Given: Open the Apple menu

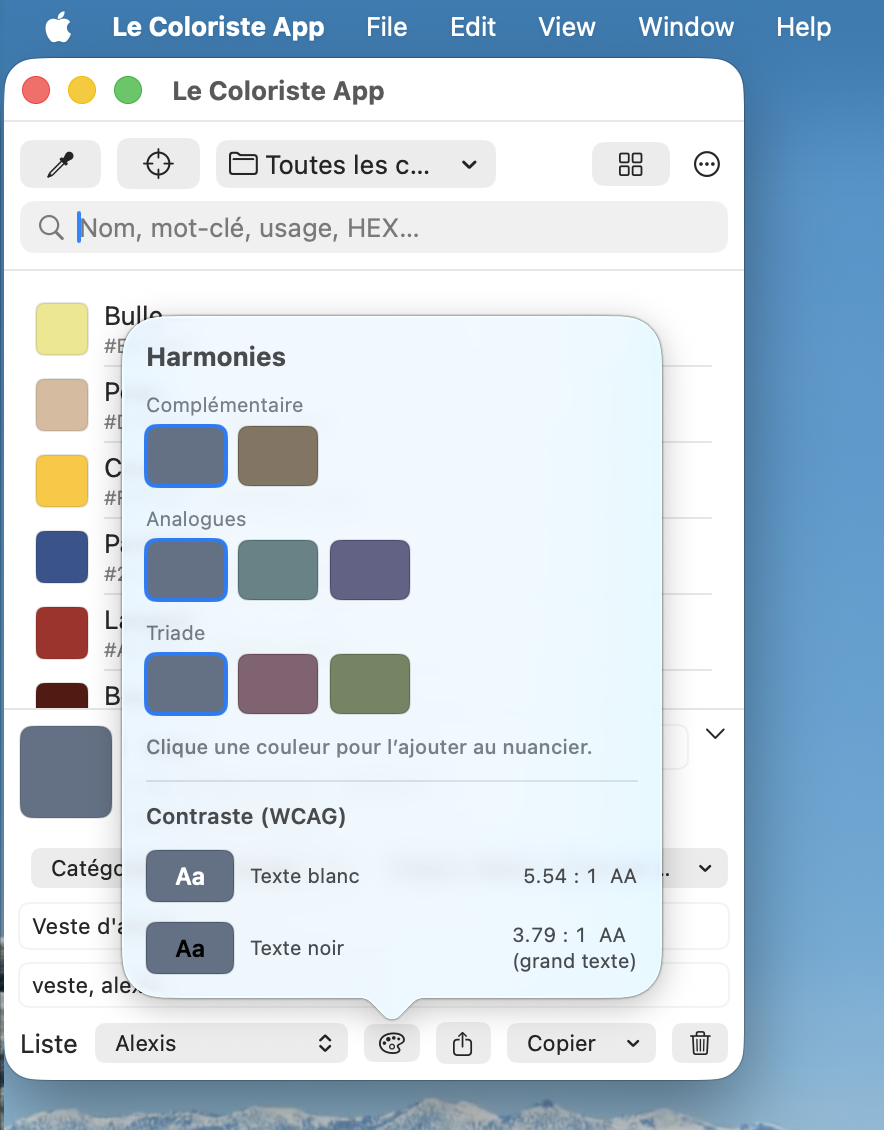Looking at the screenshot, I should [58, 28].
